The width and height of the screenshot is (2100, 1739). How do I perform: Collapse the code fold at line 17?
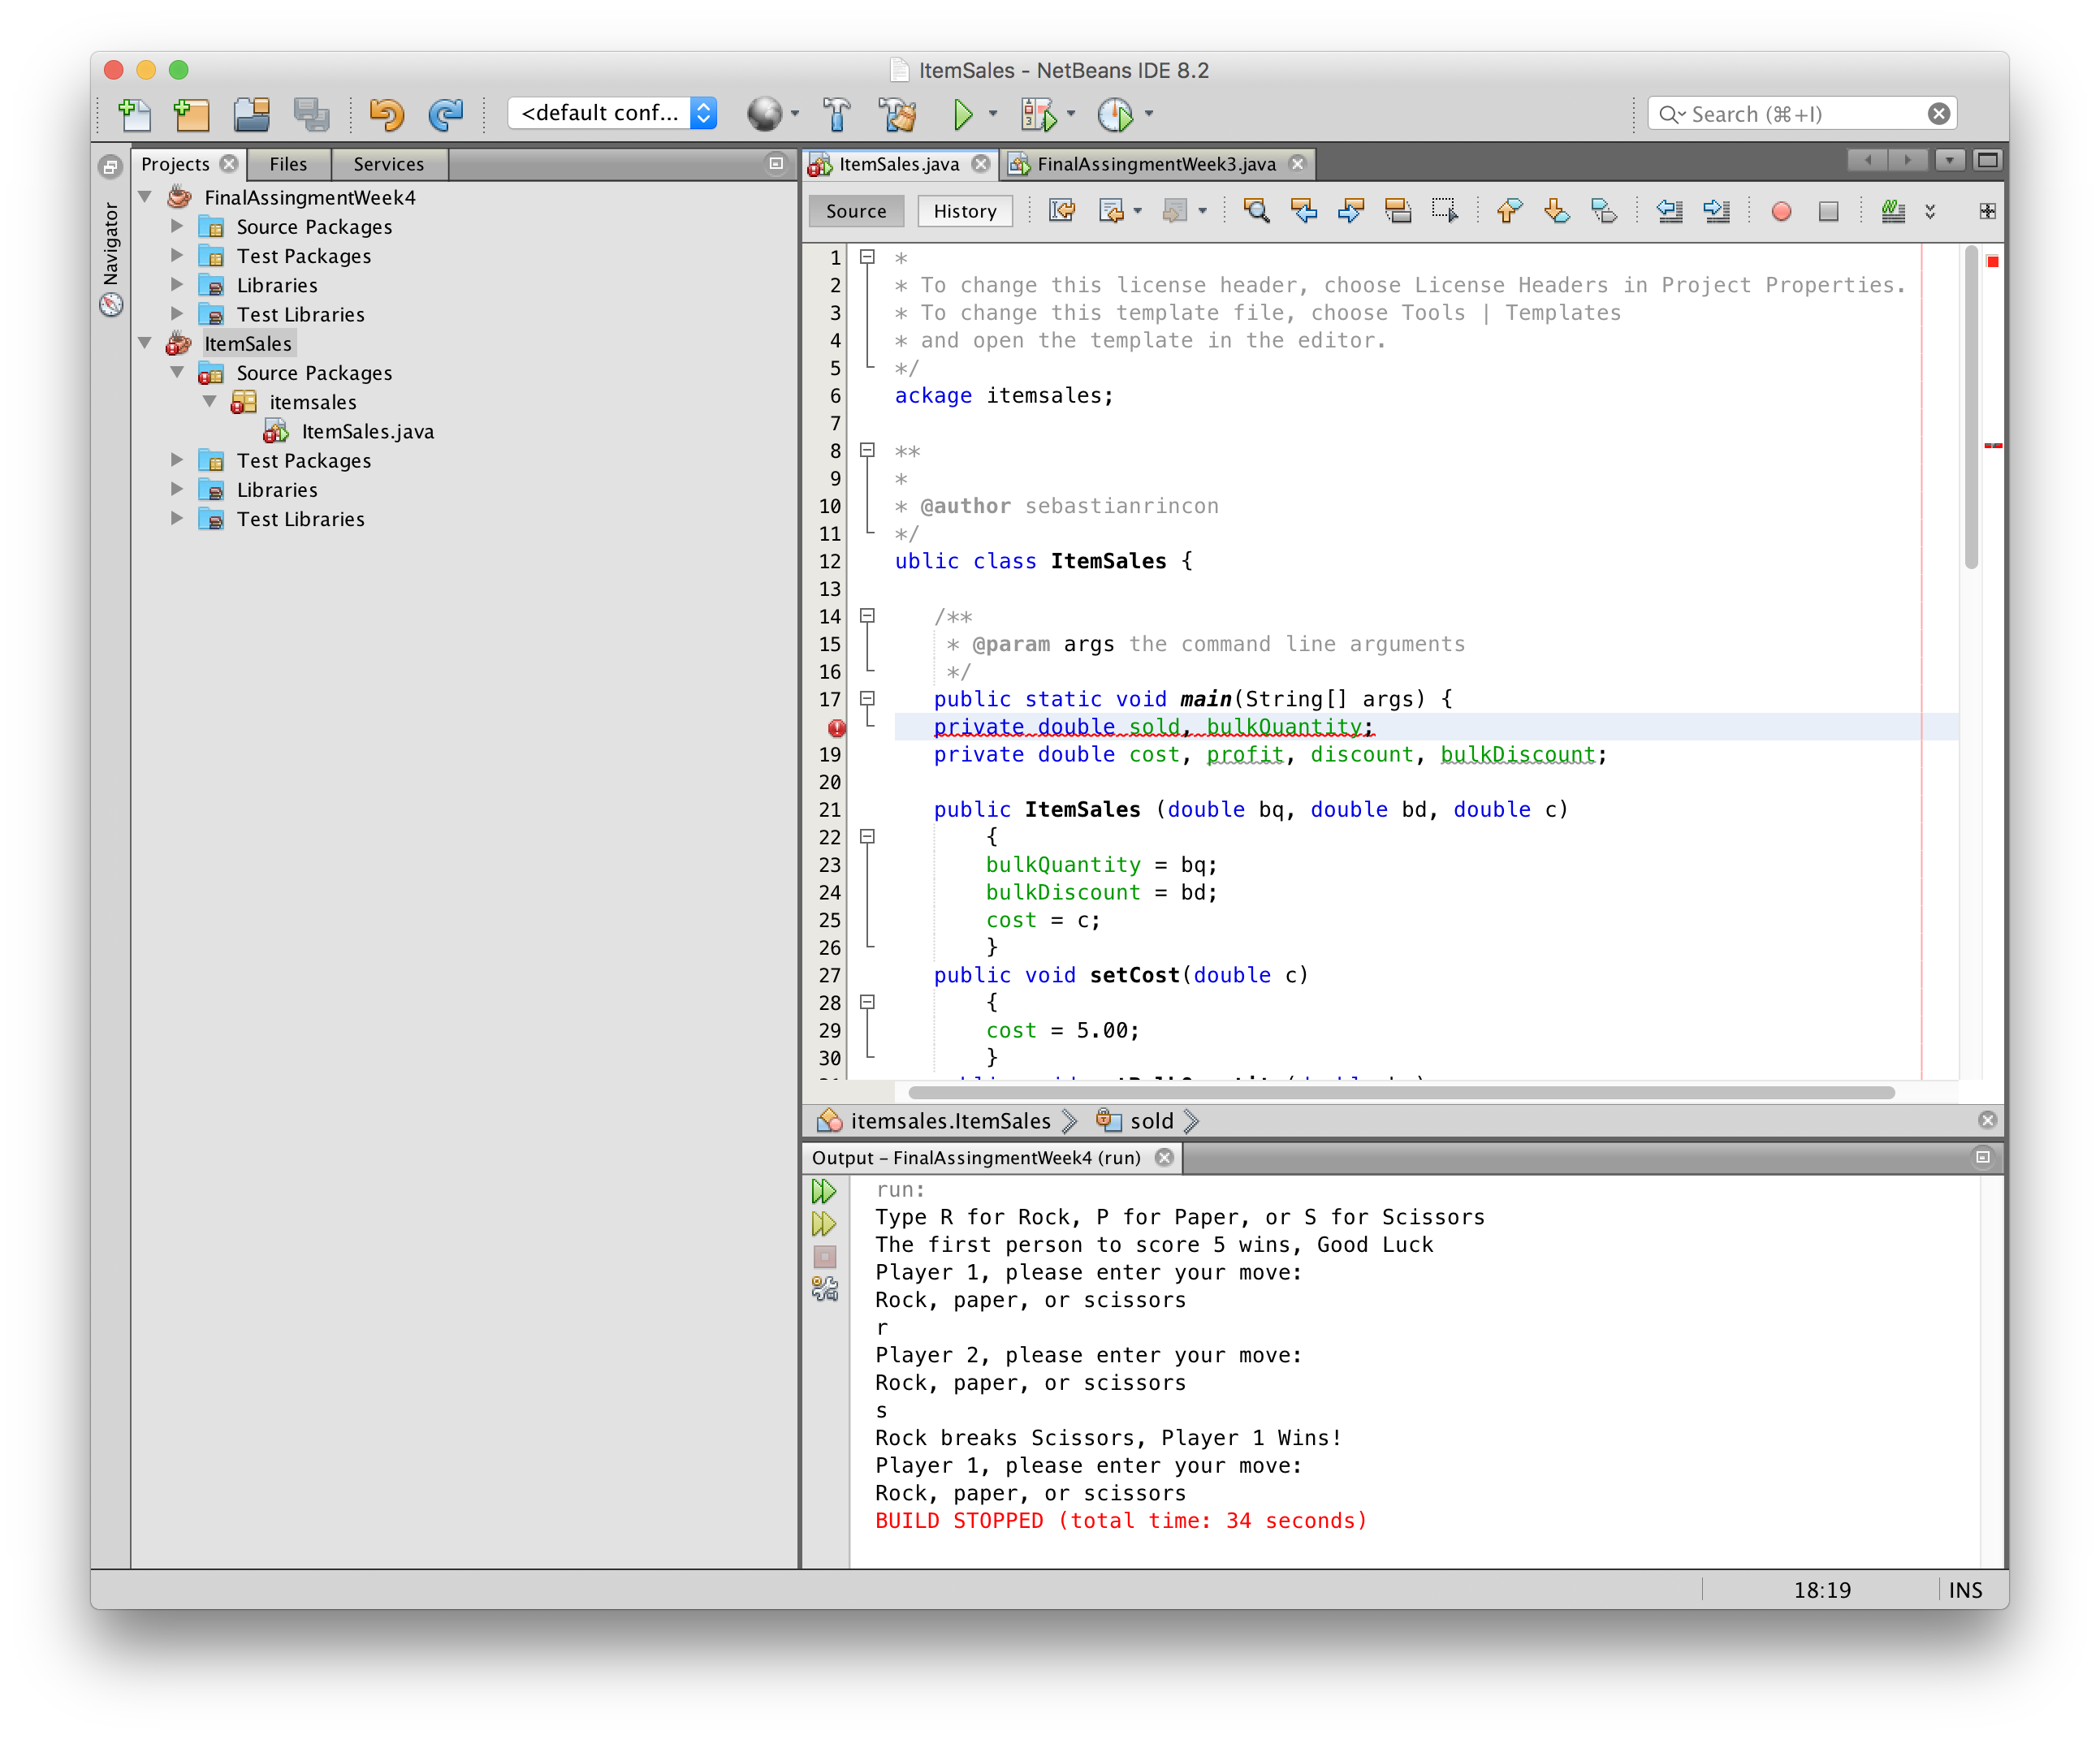[868, 698]
